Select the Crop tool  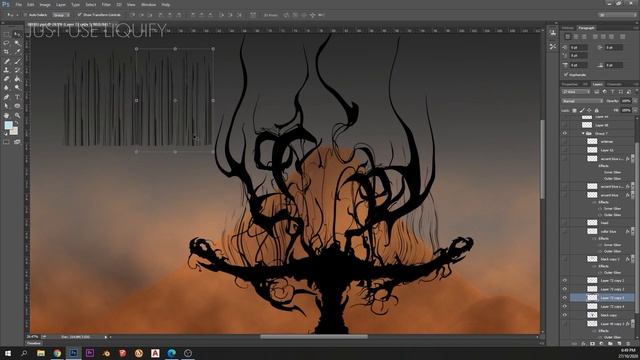click(x=7, y=52)
